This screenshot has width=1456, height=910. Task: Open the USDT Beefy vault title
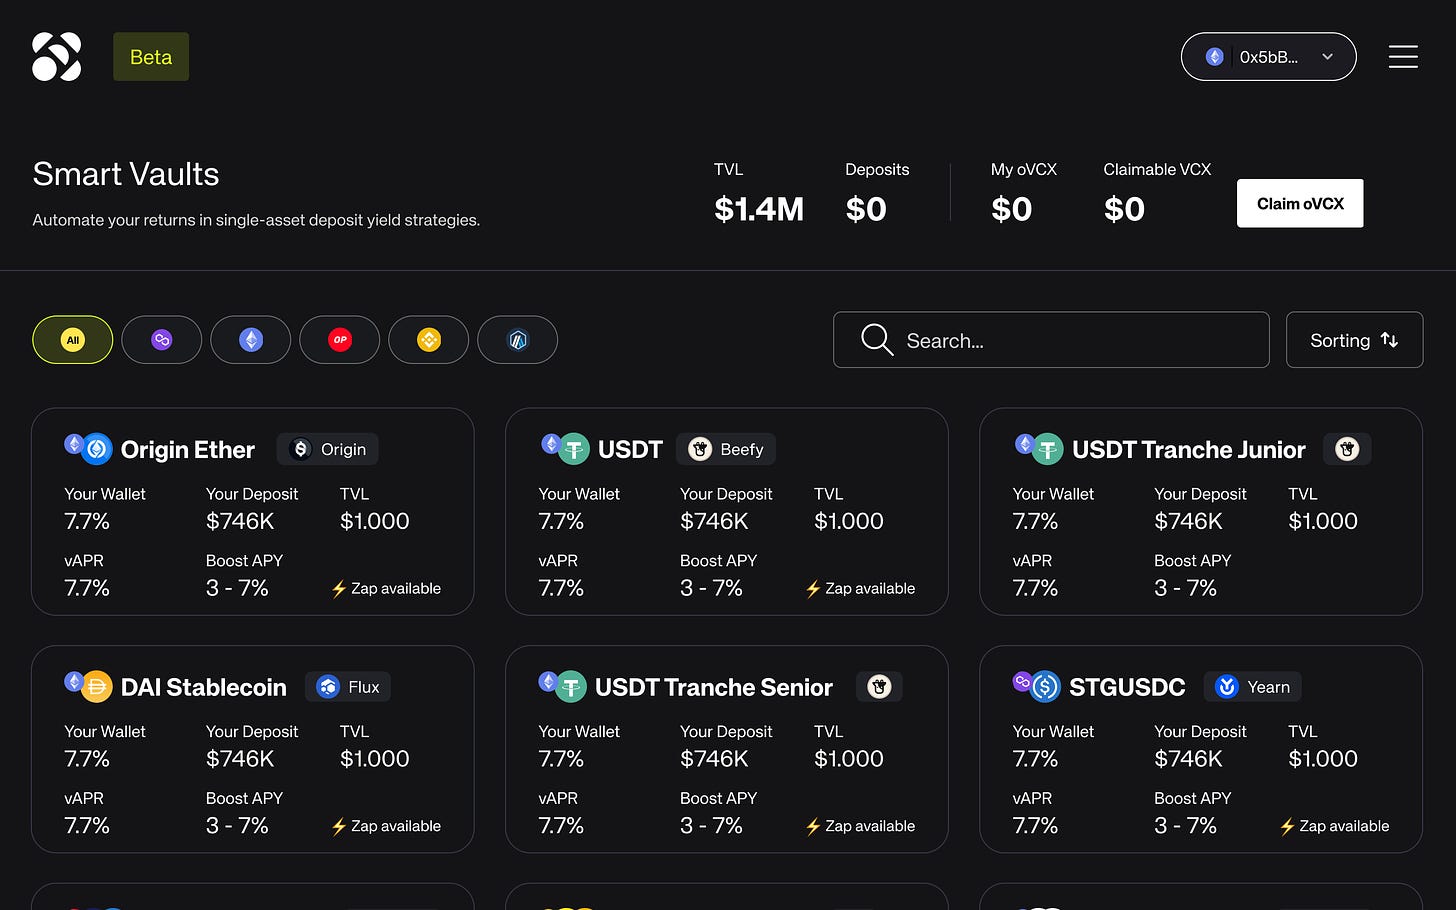point(630,450)
